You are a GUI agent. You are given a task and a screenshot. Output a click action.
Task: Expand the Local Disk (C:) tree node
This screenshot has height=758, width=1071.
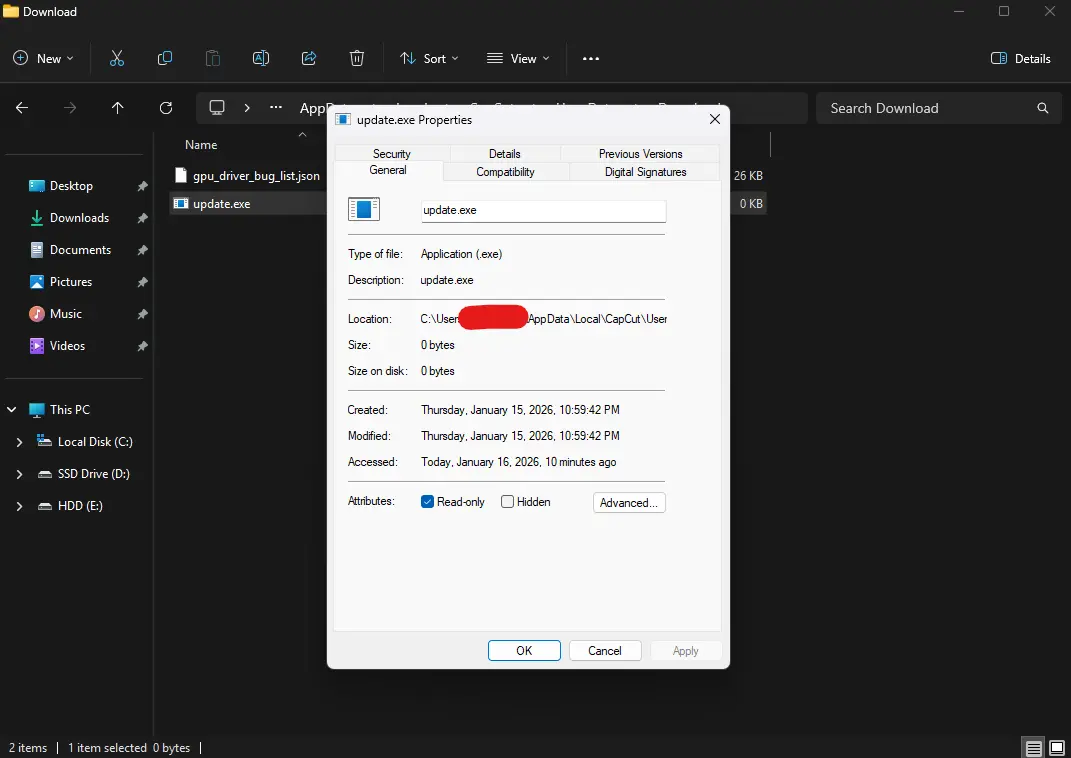(19, 443)
